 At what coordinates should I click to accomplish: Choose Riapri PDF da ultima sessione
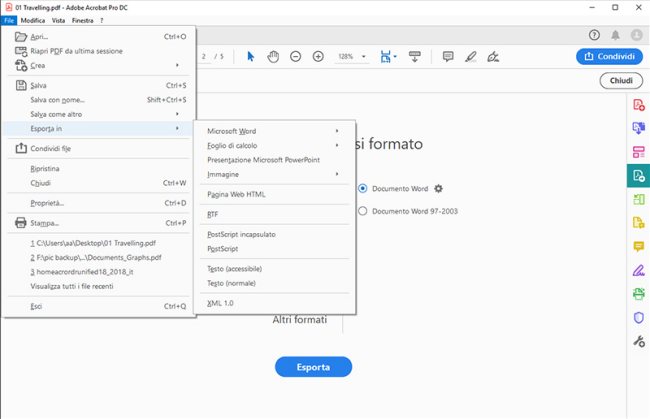coord(99,51)
